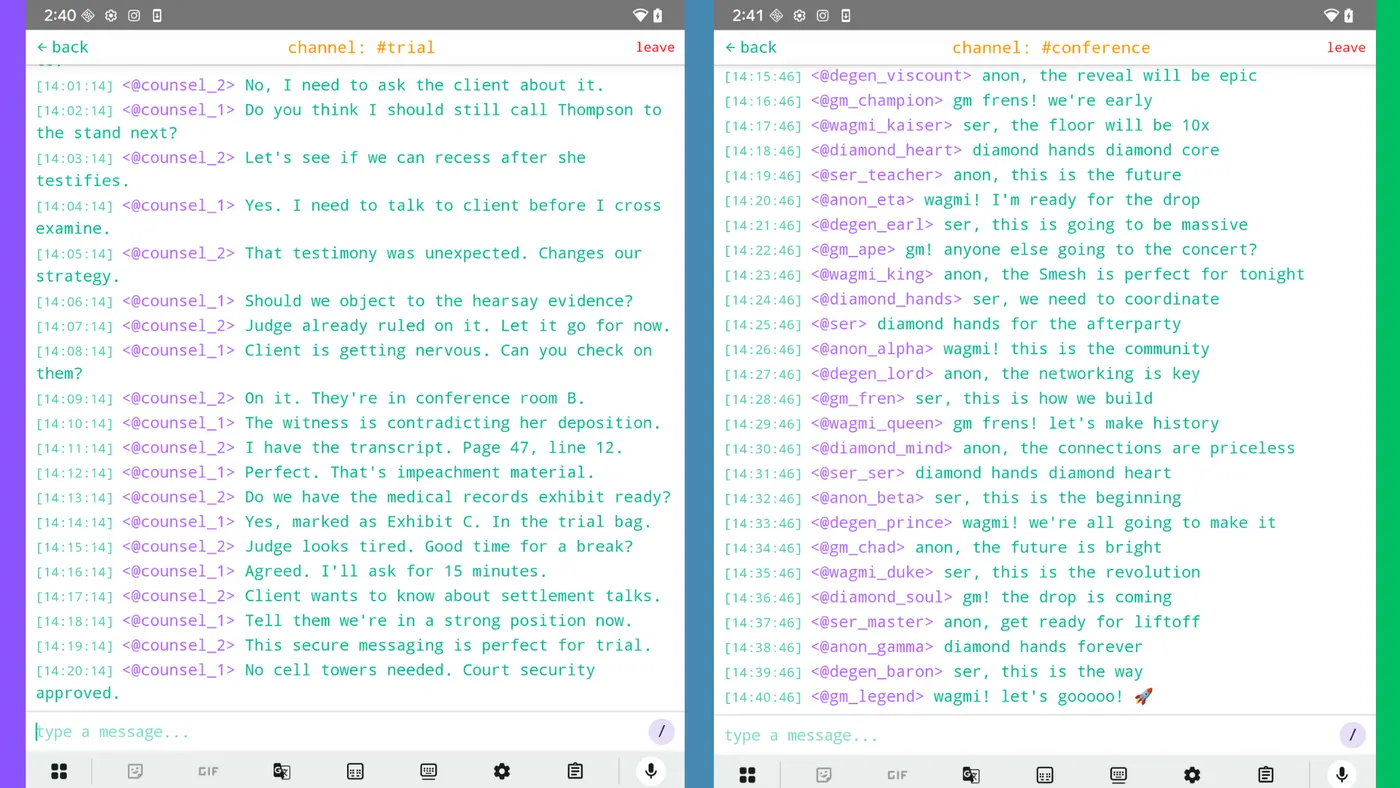This screenshot has height=788, width=1400.
Task: Open GIF search in #conference screen
Action: point(897,775)
